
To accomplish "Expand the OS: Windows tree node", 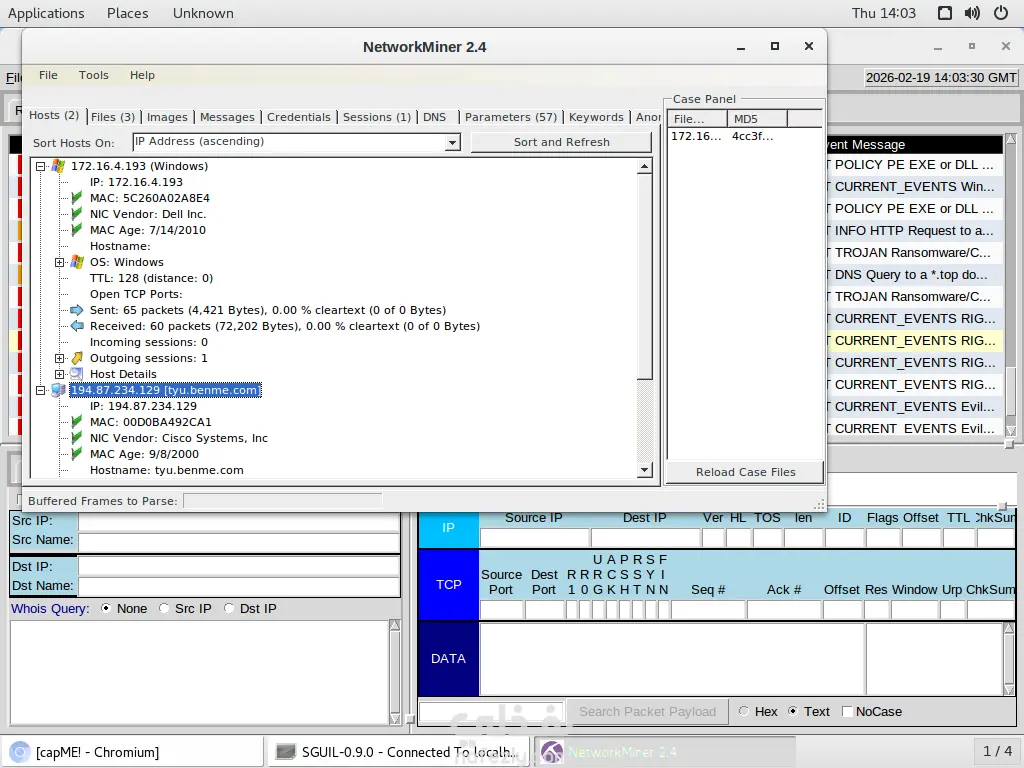I will (x=60, y=262).
